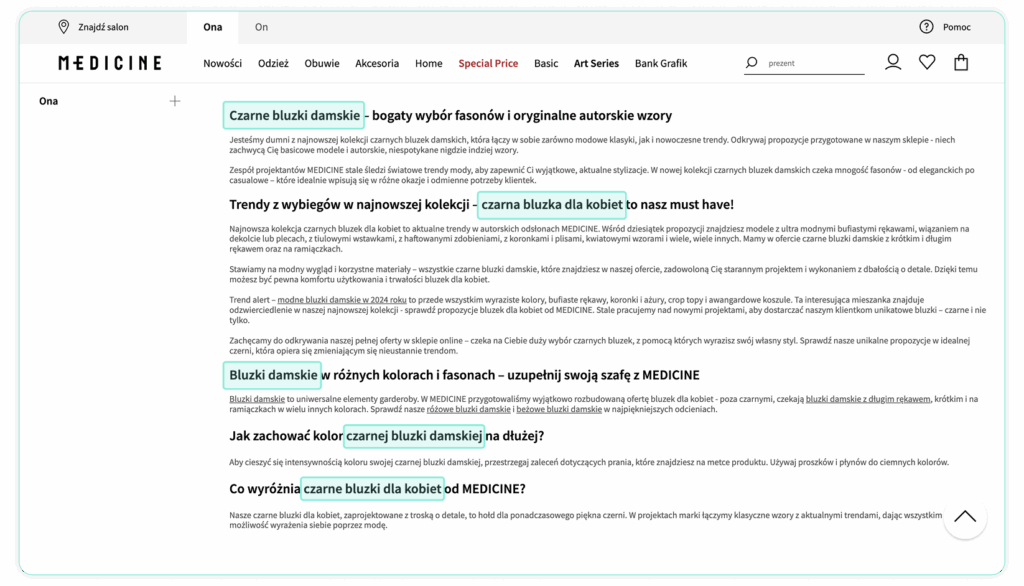Click the back-to-top arrow button
The width and height of the screenshot is (1024, 586).
click(965, 517)
